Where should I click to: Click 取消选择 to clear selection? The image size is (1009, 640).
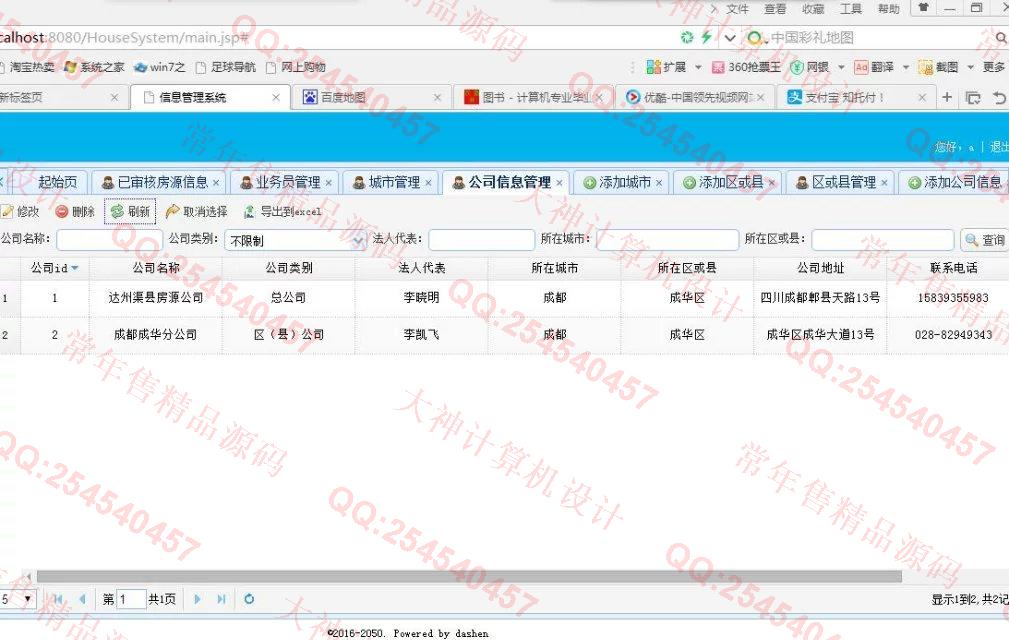coord(173,212)
